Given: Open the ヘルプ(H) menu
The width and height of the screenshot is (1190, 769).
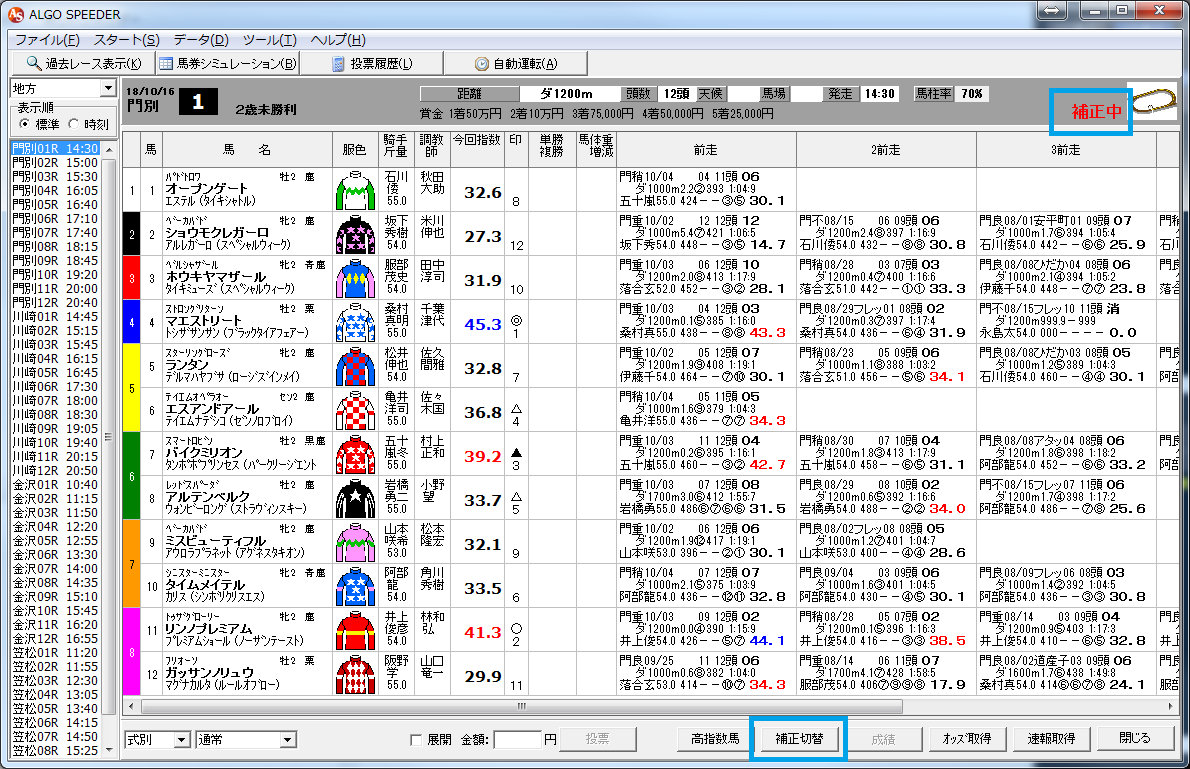Looking at the screenshot, I should point(338,39).
